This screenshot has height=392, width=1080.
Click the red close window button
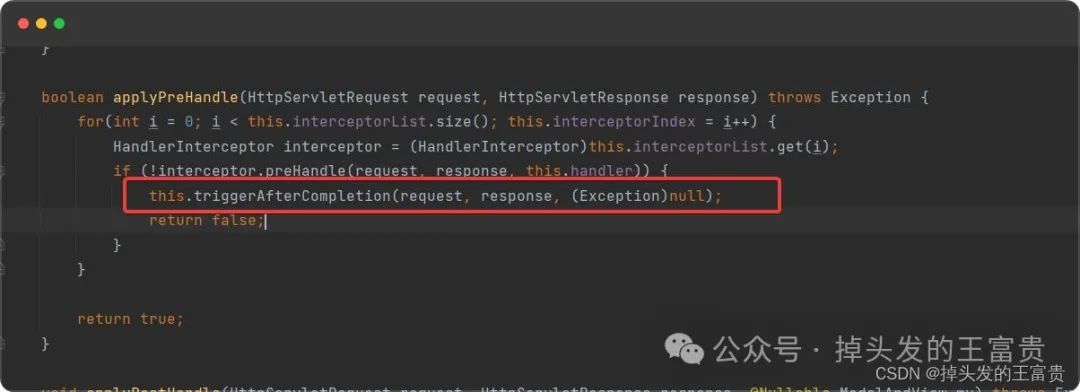click(x=23, y=23)
